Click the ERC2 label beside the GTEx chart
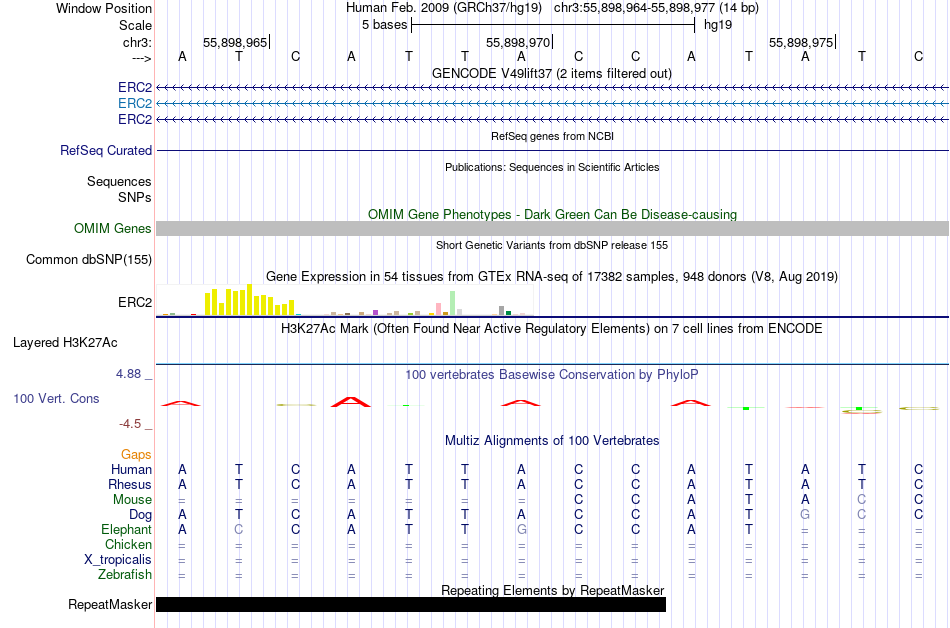 tap(135, 302)
